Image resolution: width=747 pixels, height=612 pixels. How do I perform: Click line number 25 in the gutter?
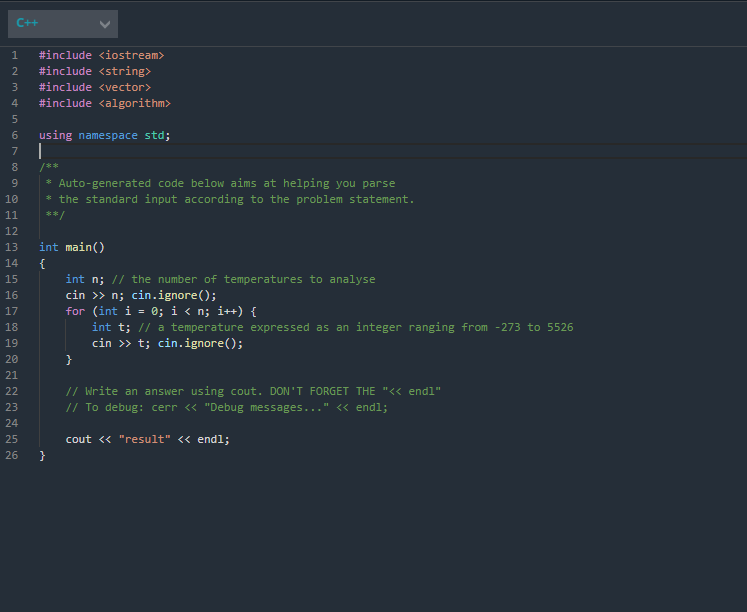[11, 439]
